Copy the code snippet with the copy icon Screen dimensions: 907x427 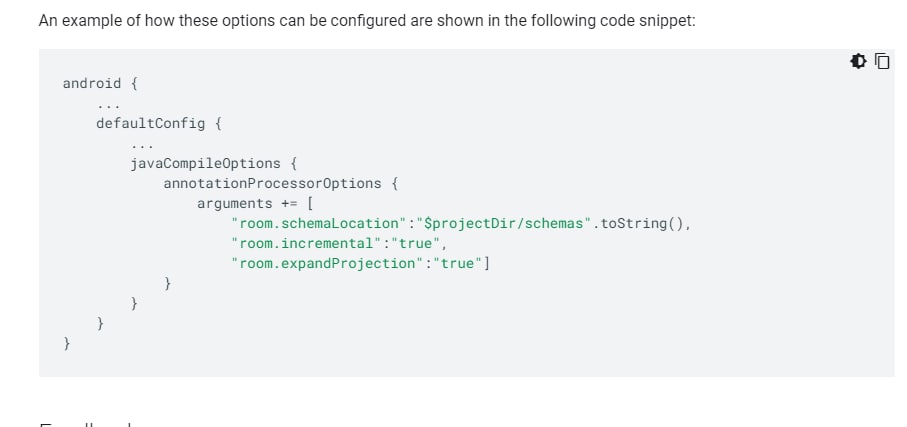pos(882,61)
